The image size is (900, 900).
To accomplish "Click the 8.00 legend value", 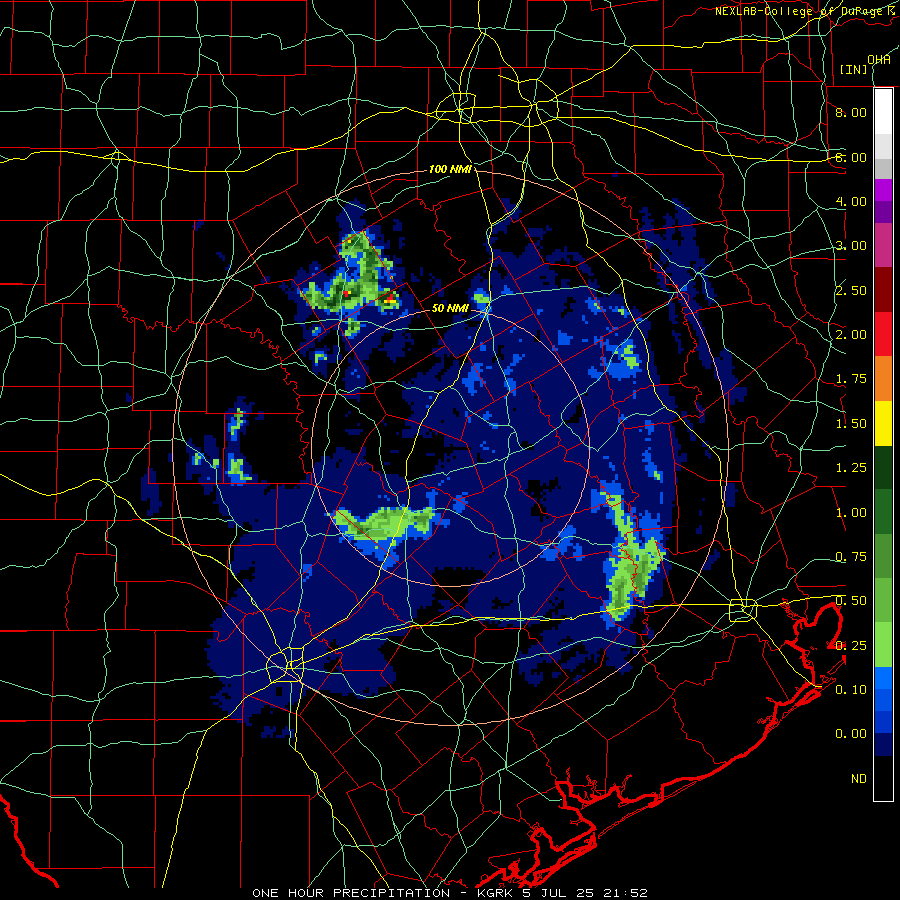I will click(x=851, y=112).
